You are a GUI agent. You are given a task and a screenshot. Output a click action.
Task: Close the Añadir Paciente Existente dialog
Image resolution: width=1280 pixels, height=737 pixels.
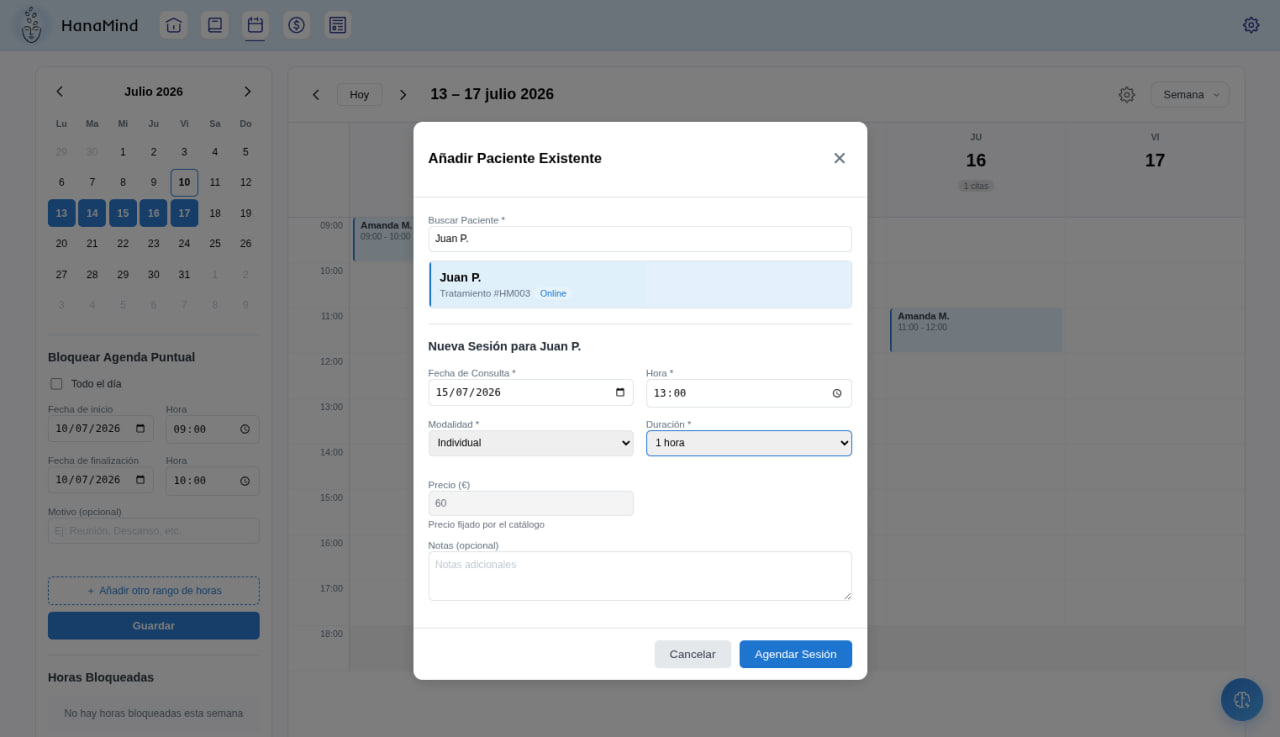coord(839,158)
